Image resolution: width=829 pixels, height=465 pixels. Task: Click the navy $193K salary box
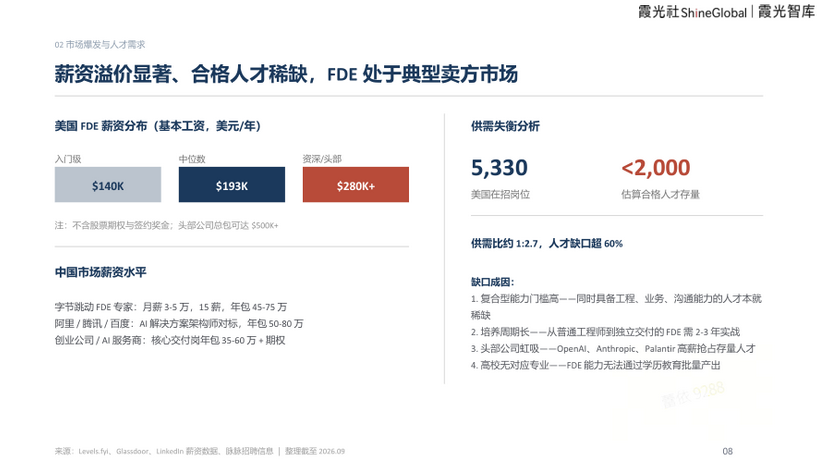(x=232, y=184)
